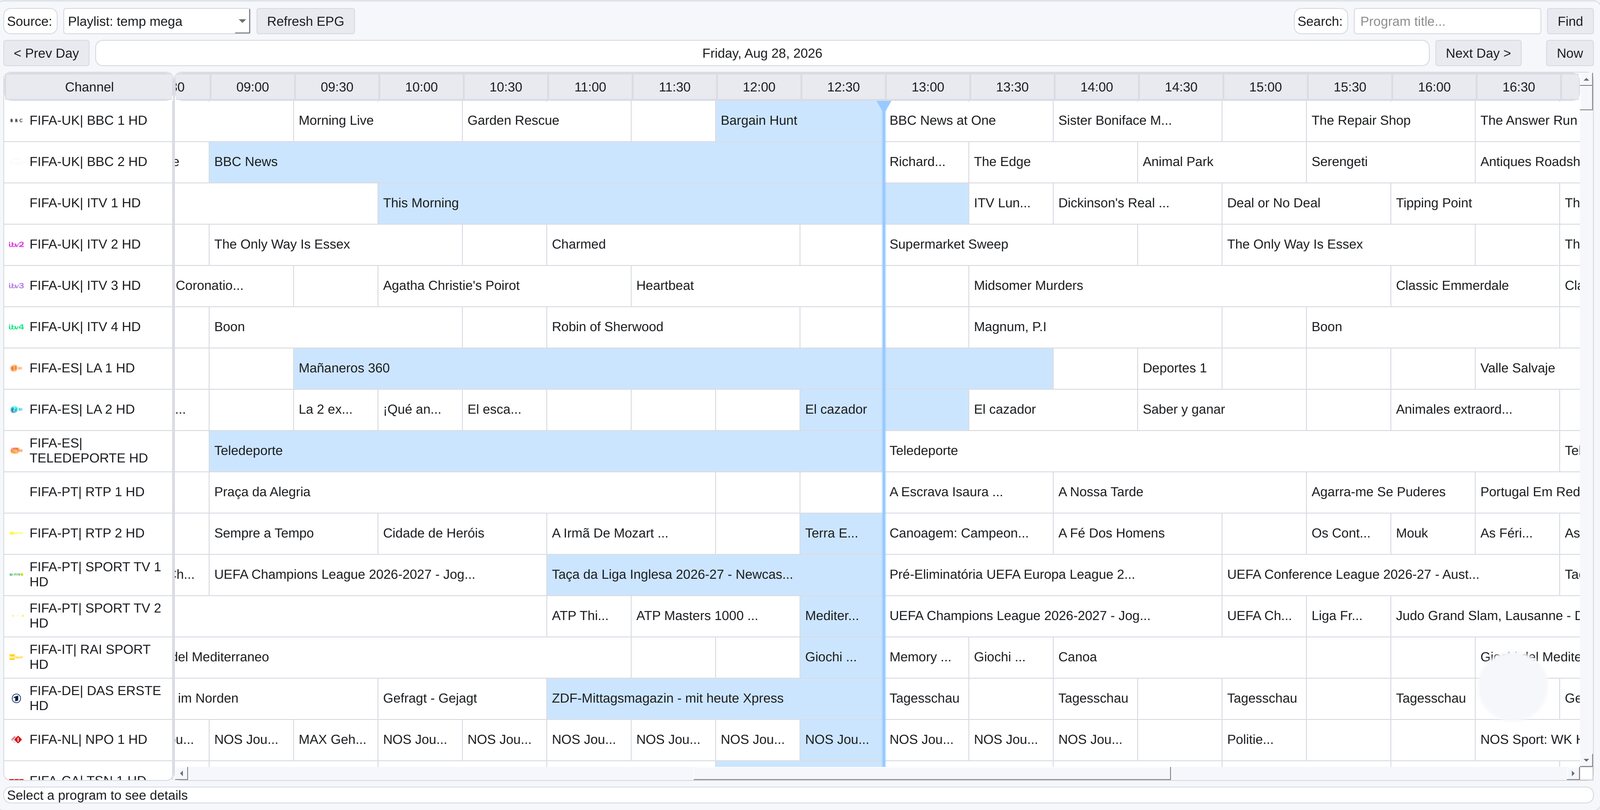
Task: Select the Charmed program
Action: [673, 245]
